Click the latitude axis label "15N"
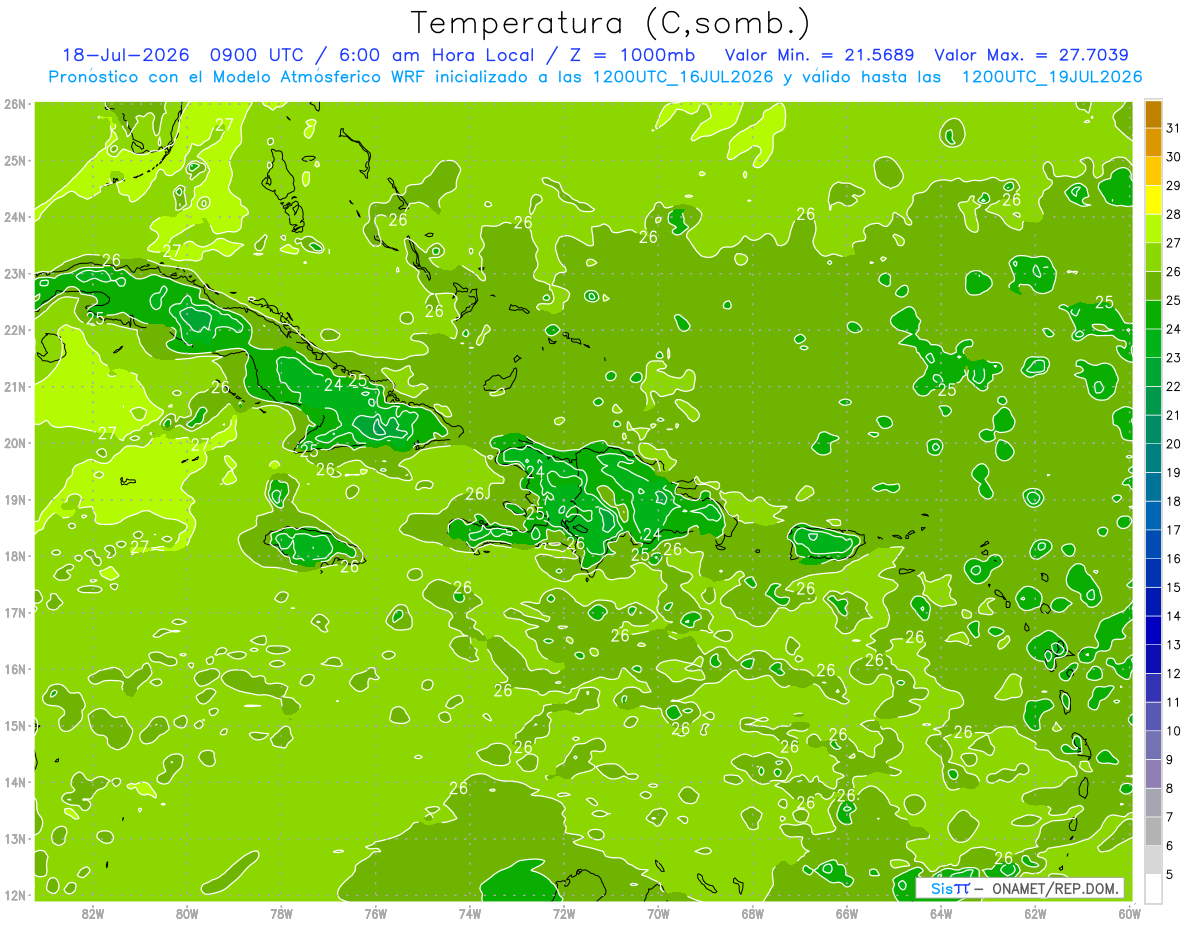 click(15, 725)
